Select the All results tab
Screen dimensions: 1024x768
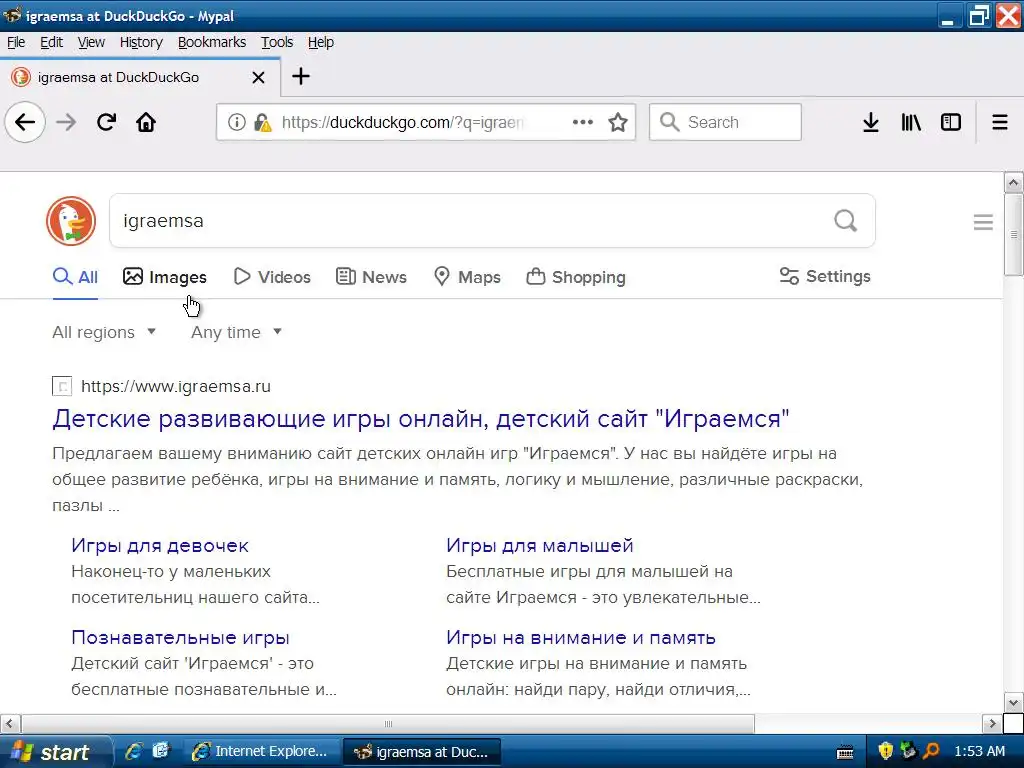[75, 277]
